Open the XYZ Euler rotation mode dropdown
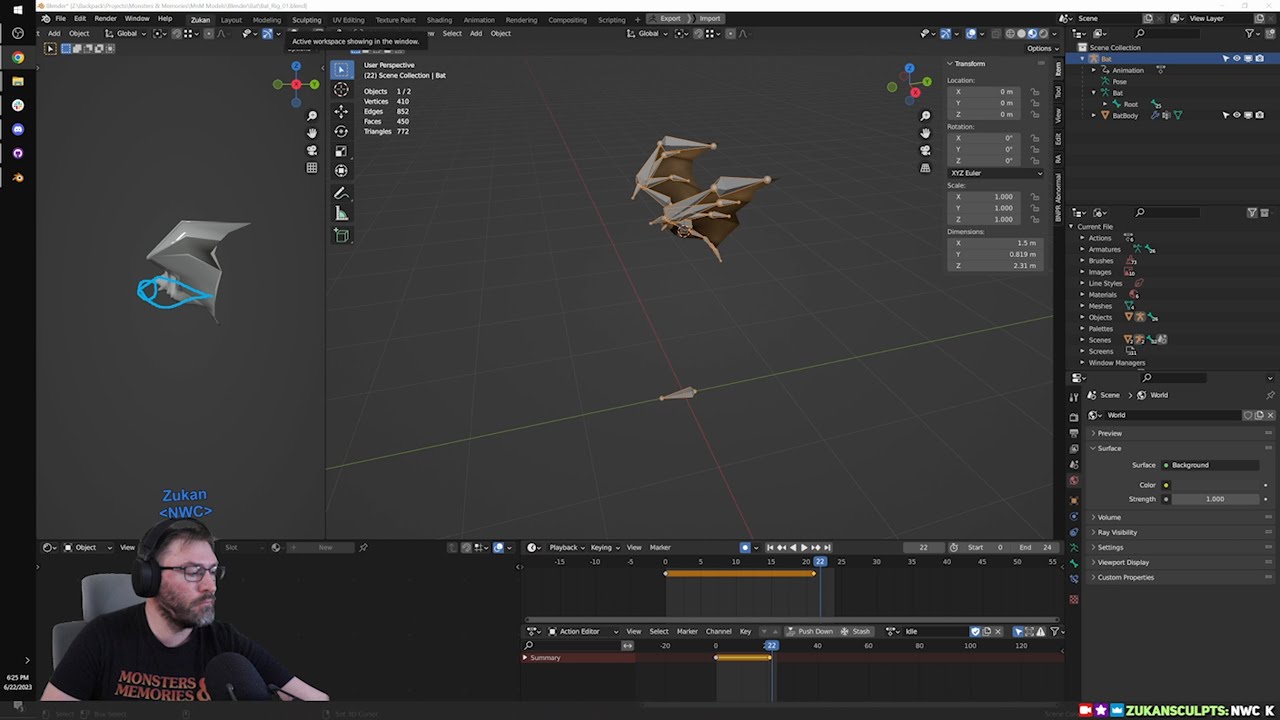 click(995, 173)
